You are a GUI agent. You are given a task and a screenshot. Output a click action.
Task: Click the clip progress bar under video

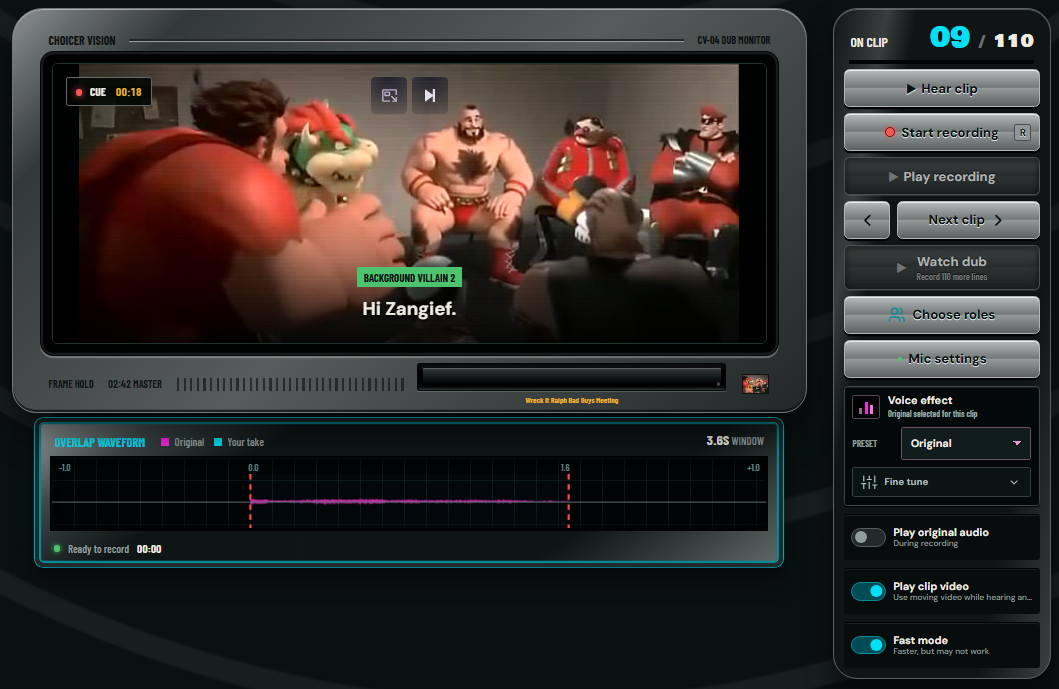tap(571, 377)
